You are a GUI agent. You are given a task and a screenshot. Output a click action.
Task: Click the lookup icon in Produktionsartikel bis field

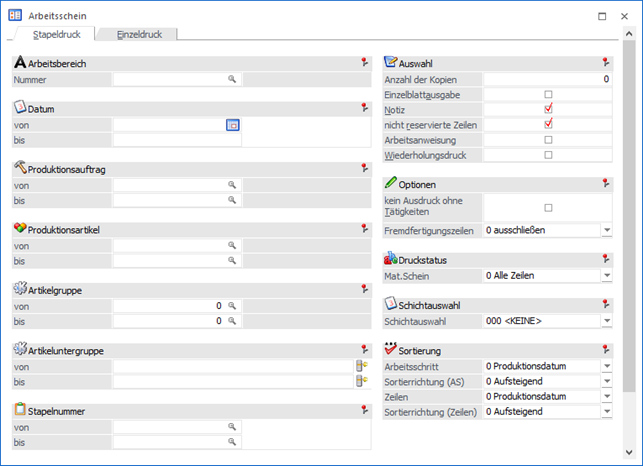click(231, 260)
